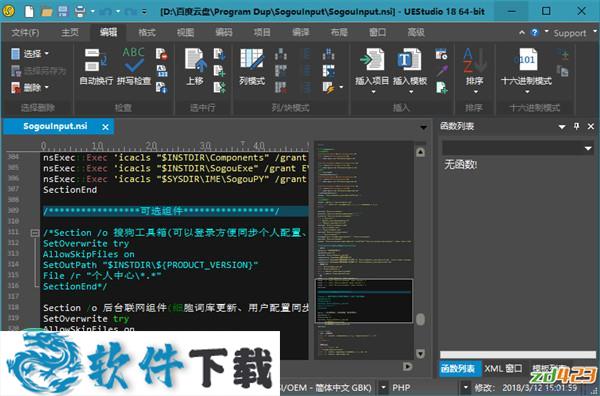Select the purple color picker eyedropper icon
Screen dimensions: 600x396
click(441, 71)
